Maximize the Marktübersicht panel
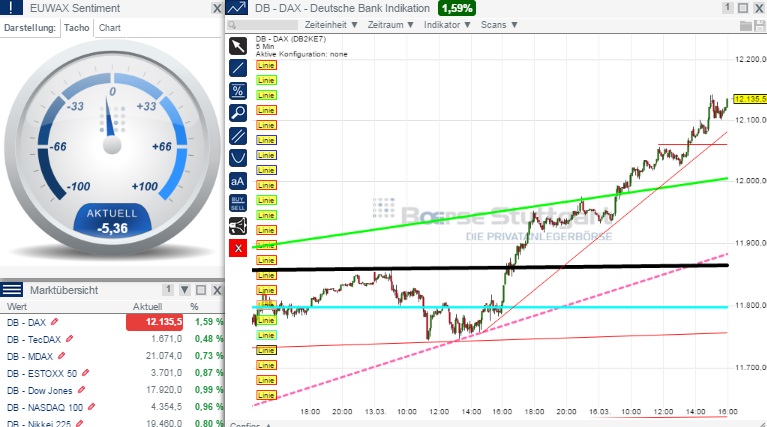This screenshot has width=767, height=427. (x=201, y=290)
